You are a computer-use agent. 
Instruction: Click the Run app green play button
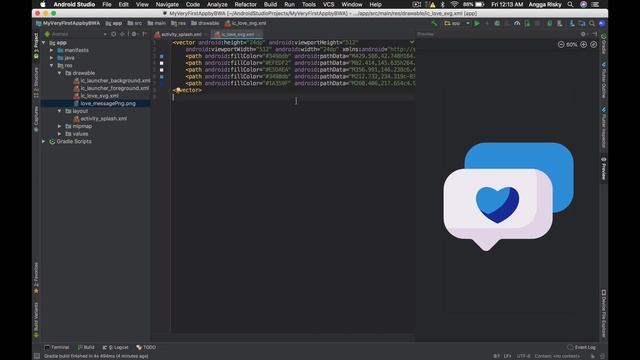click(477, 24)
